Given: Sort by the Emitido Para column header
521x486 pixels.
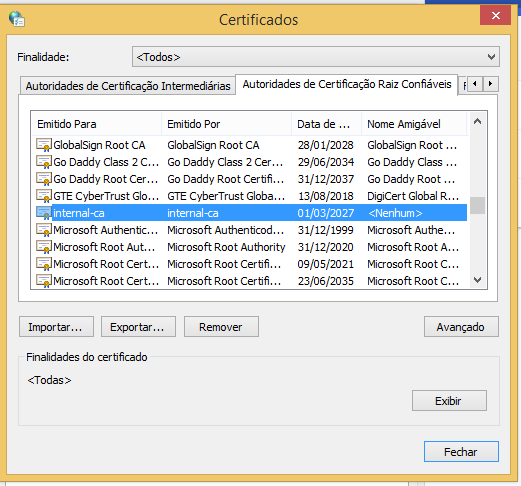Looking at the screenshot, I should click(x=96, y=124).
